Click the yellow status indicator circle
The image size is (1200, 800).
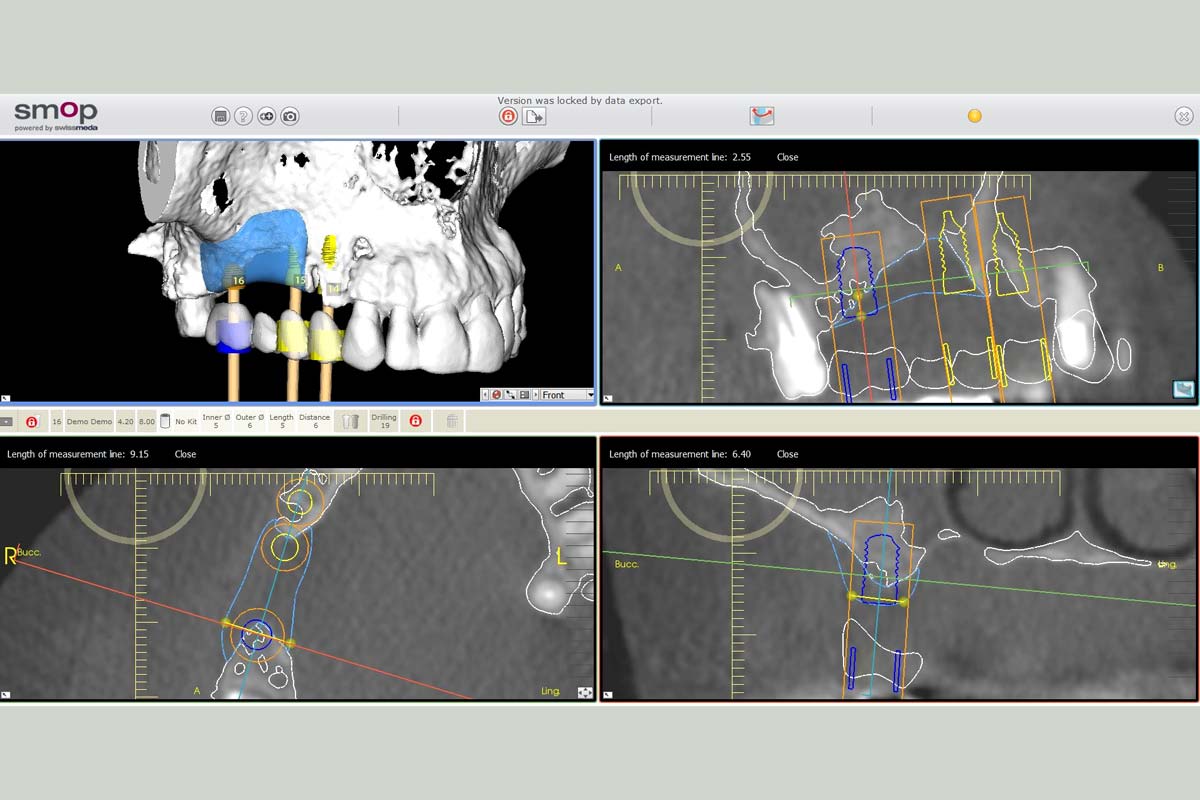[975, 116]
